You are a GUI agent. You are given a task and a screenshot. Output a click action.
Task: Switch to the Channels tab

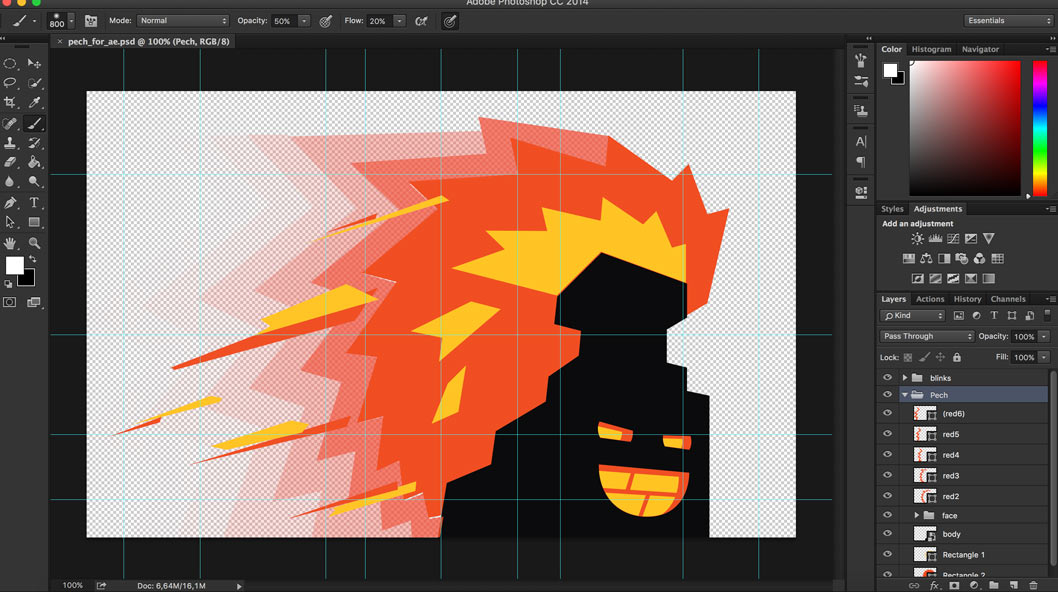1008,299
